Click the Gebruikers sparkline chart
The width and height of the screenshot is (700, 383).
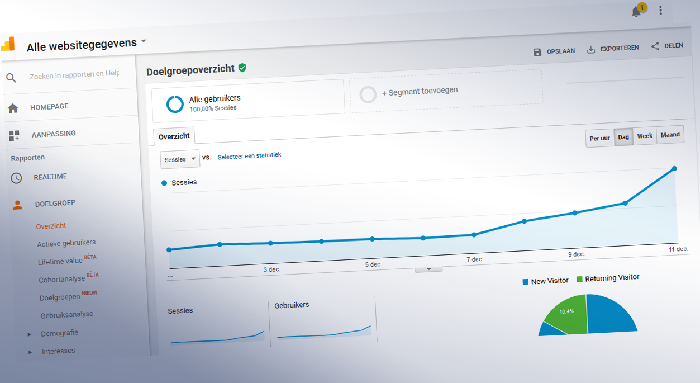coord(324,332)
